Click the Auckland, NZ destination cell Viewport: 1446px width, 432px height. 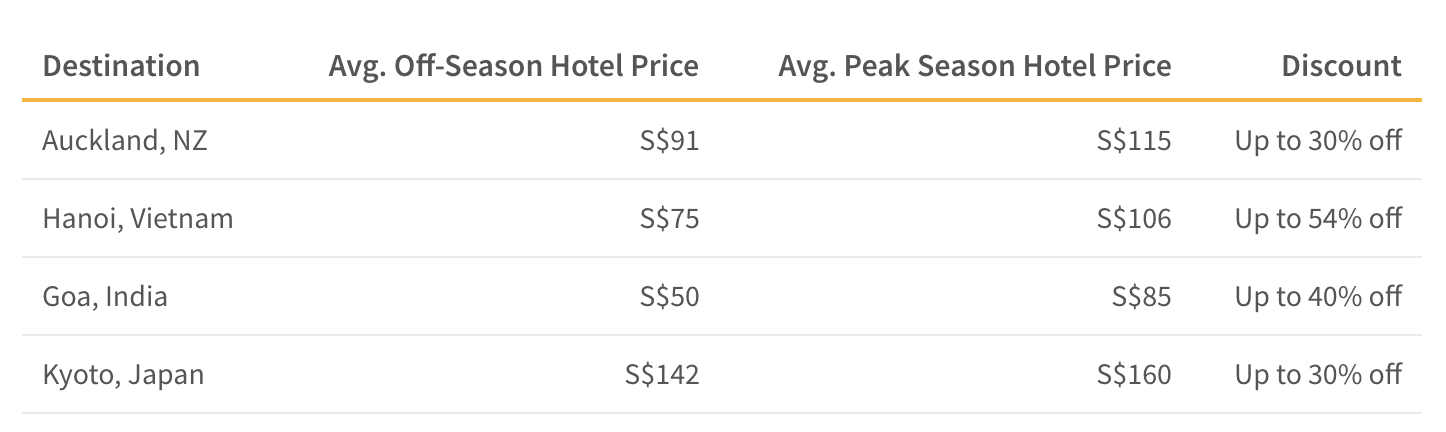[125, 141]
